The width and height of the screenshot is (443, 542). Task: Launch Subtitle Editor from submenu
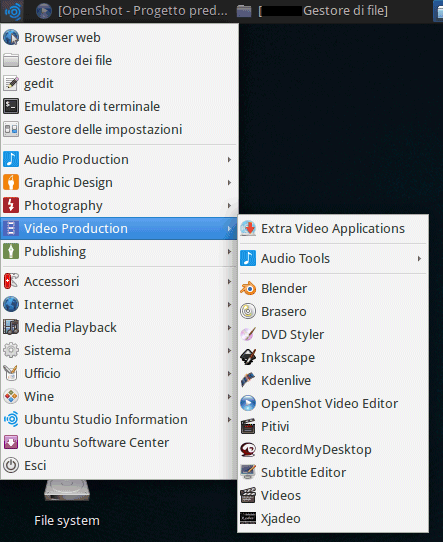point(333,473)
